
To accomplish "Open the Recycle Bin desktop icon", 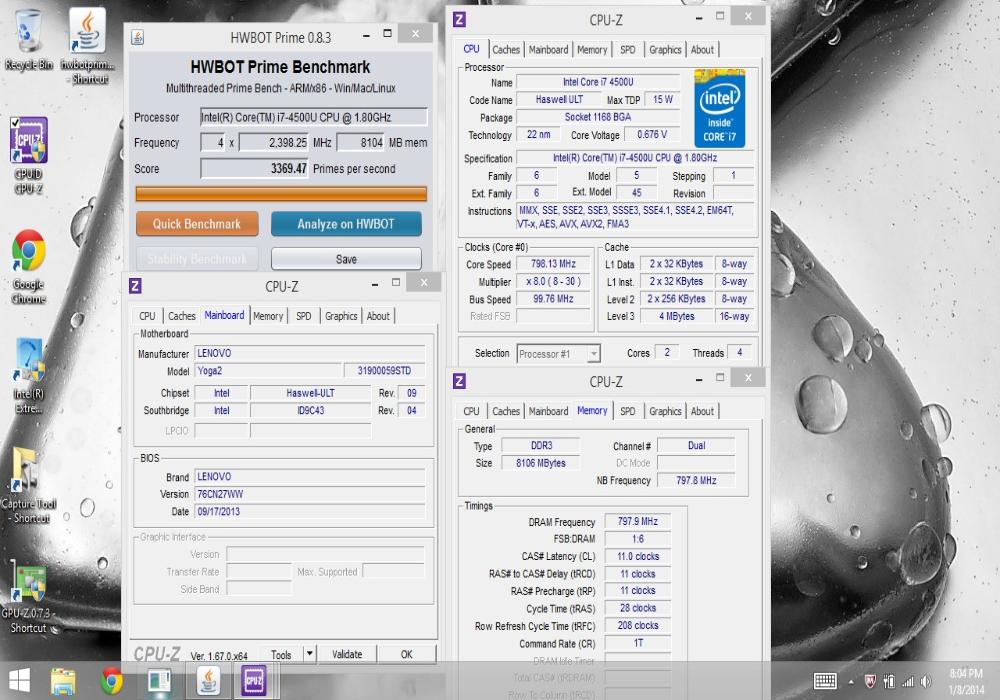I will point(28,38).
